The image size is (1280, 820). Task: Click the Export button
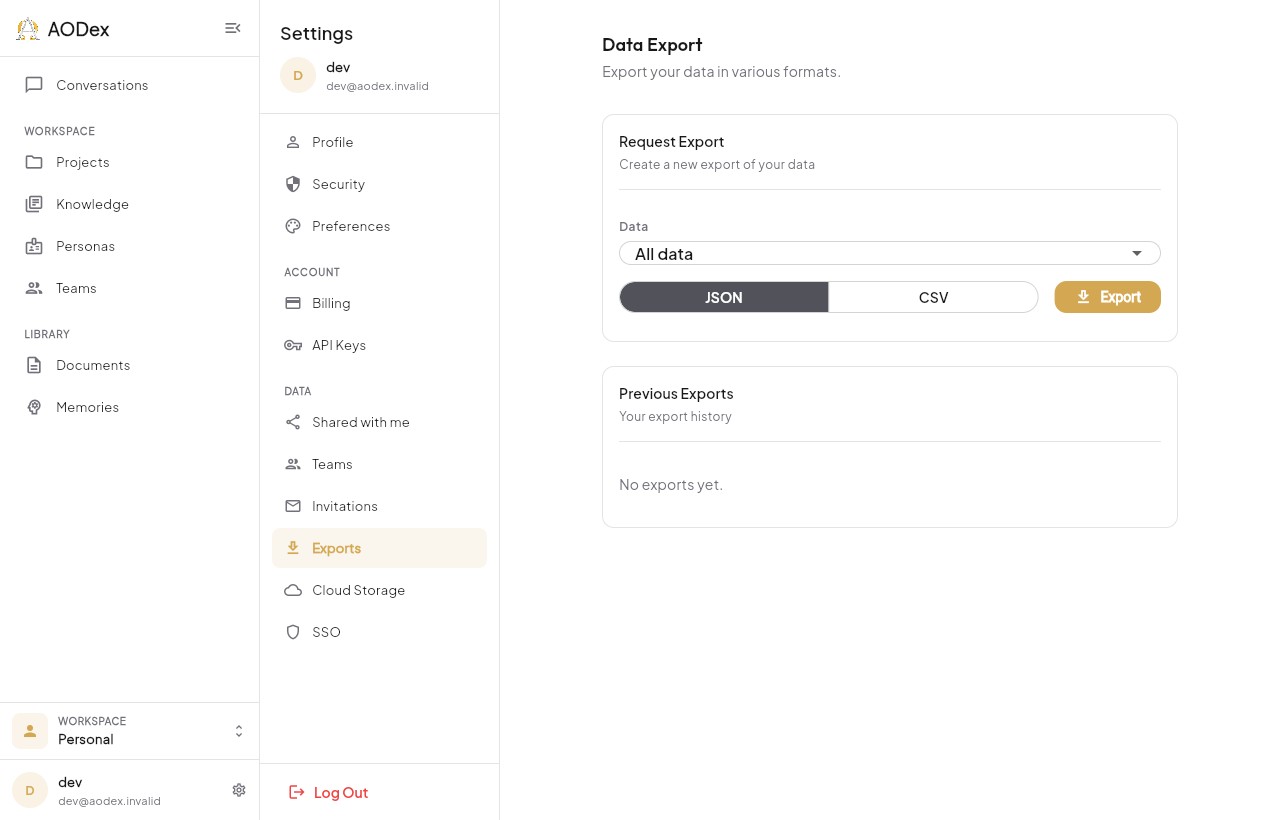[x=1108, y=297]
